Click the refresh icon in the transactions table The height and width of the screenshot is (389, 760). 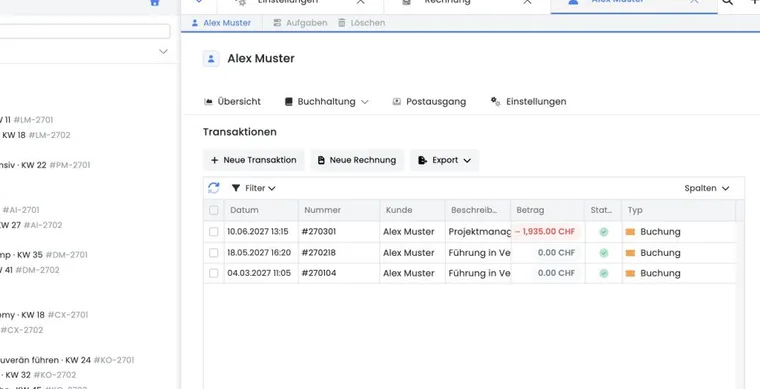point(214,188)
